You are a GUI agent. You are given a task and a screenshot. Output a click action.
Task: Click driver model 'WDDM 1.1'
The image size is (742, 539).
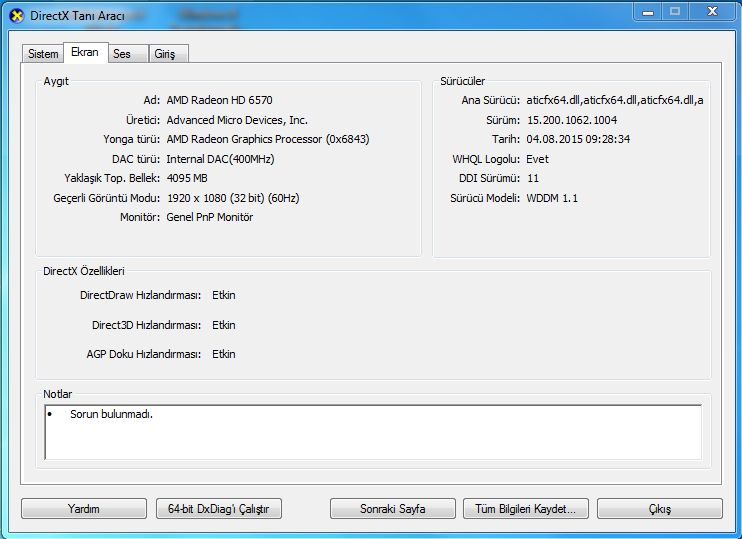[552, 198]
